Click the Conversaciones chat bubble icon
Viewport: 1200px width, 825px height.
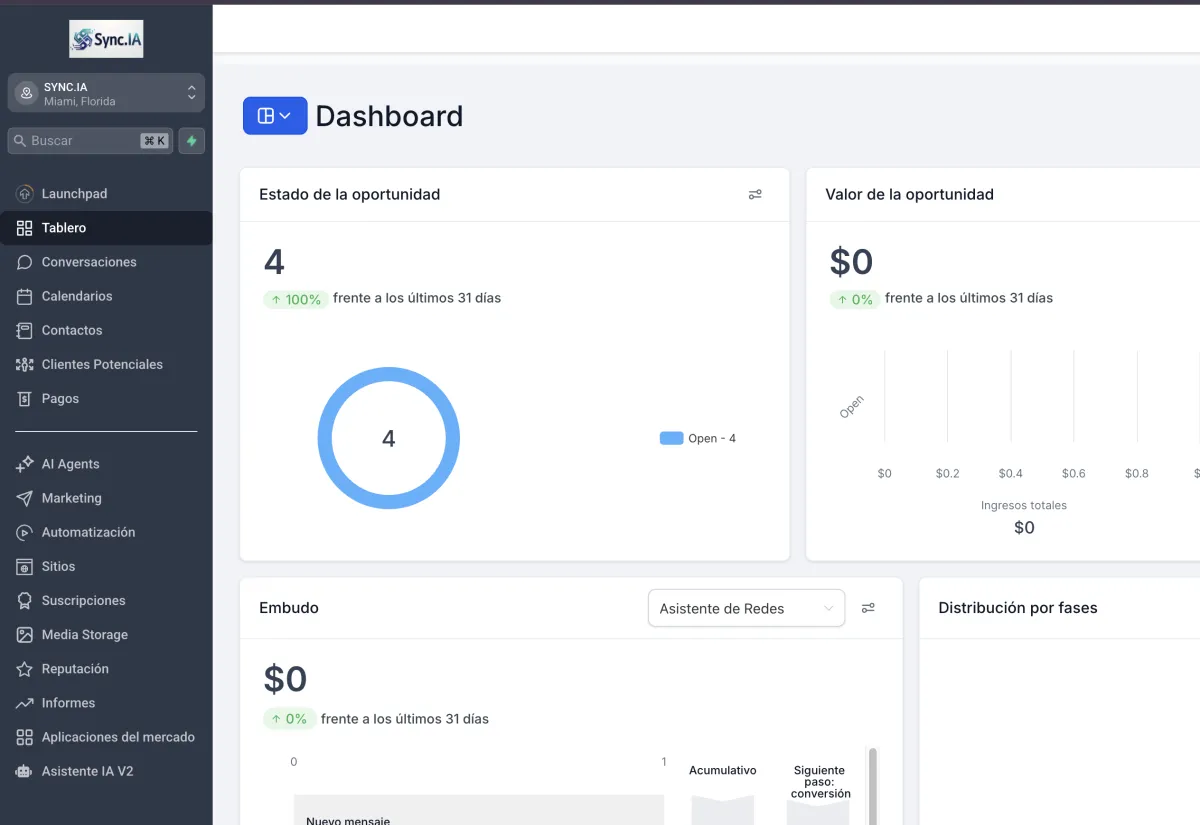click(25, 262)
